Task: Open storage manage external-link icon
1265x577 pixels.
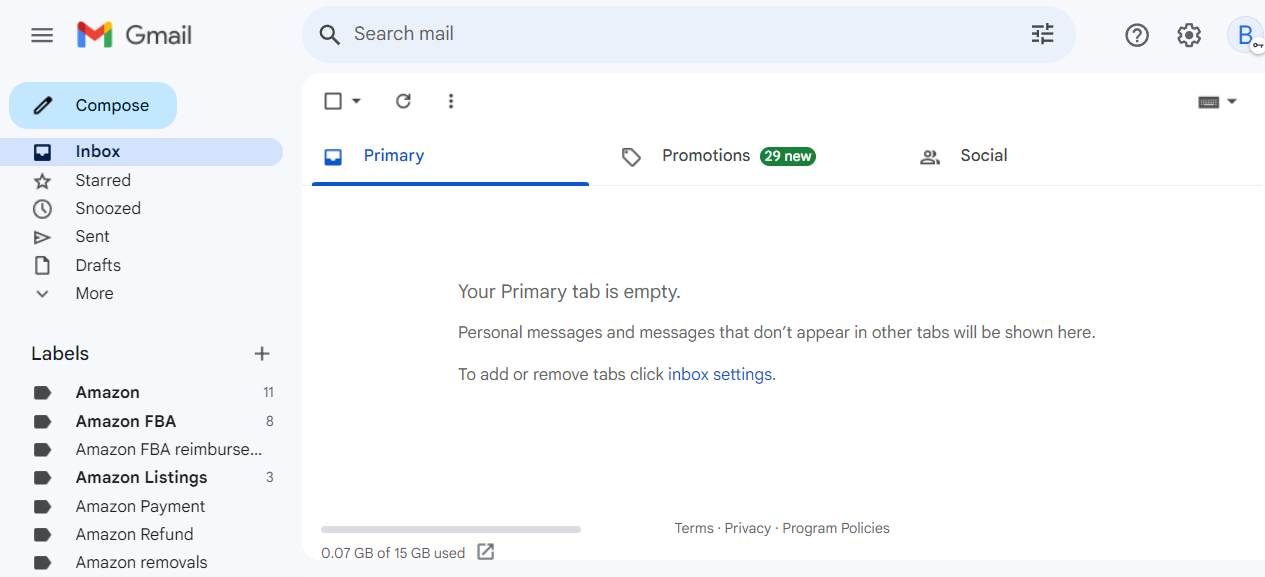Action: pos(486,551)
